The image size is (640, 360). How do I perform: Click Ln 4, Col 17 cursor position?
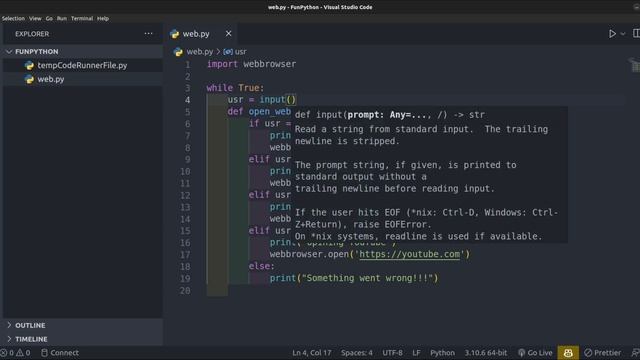coord(312,353)
